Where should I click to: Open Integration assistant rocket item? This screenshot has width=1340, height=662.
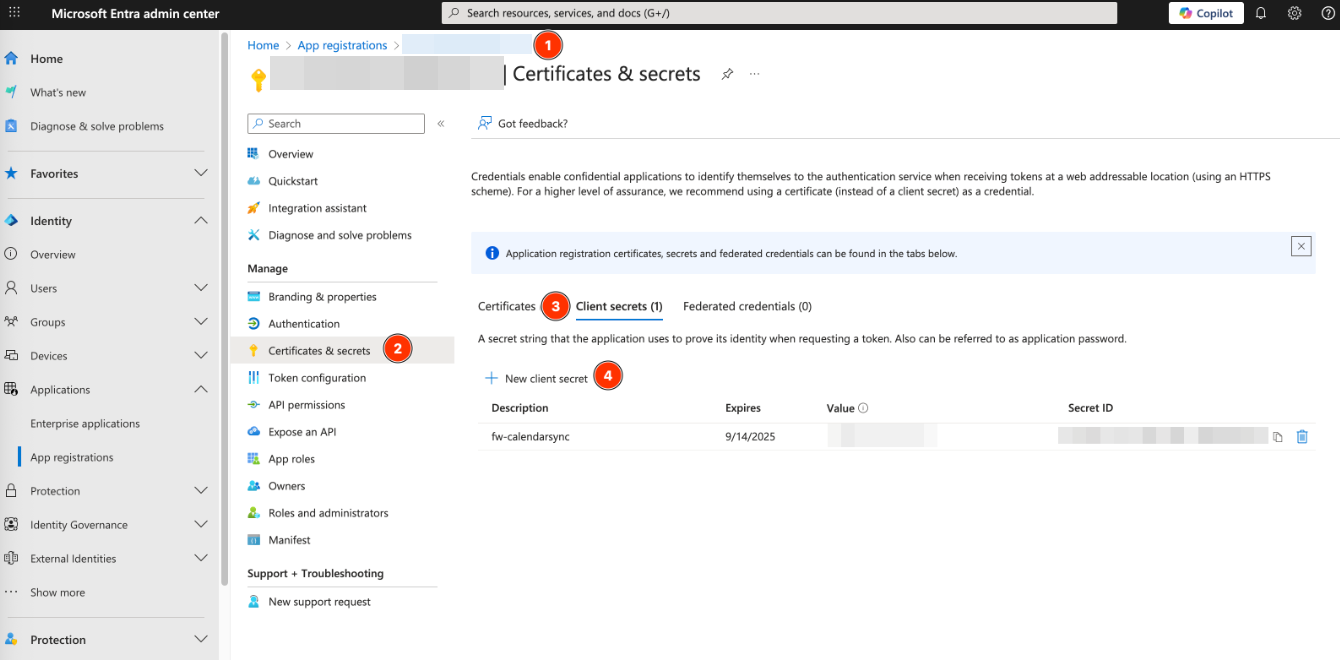click(x=318, y=208)
